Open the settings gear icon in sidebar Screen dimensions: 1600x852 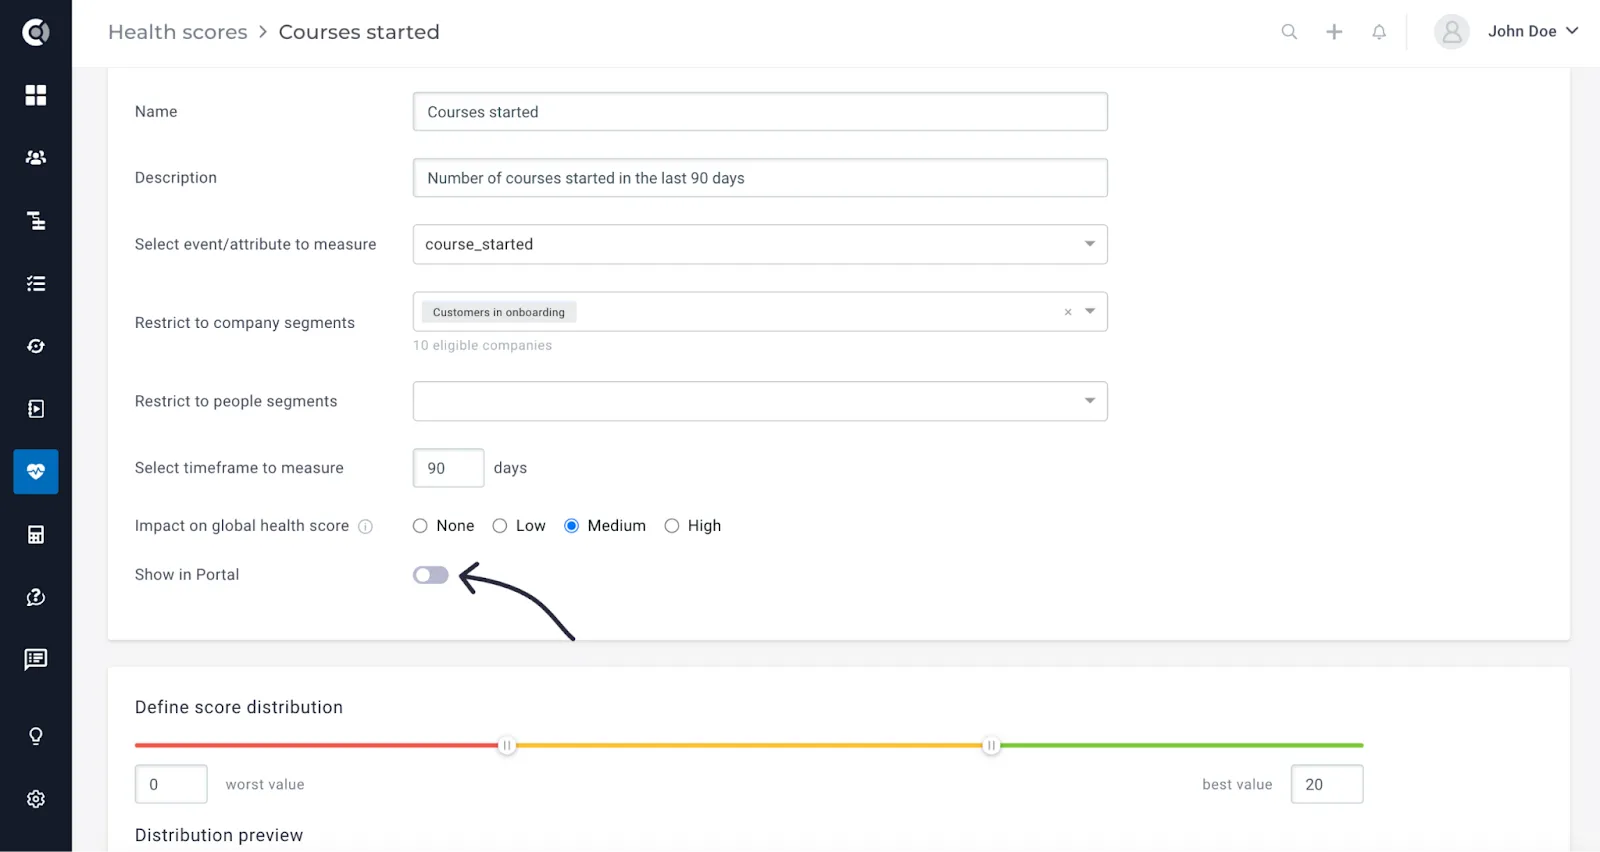(36, 799)
